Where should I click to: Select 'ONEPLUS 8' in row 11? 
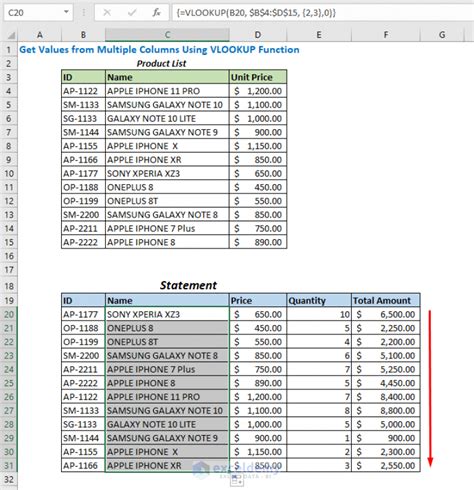(167, 187)
